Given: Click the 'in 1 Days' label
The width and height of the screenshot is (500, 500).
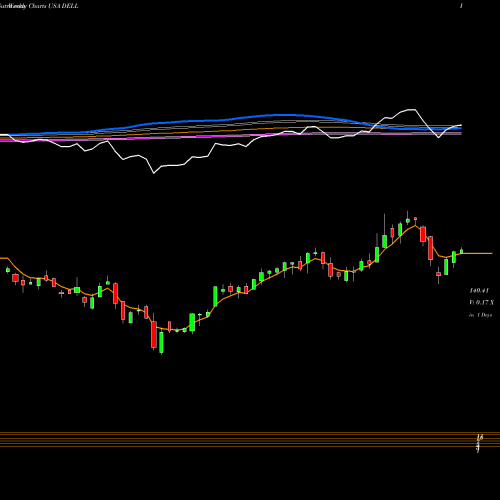Looking at the screenshot, I should tap(480, 315).
